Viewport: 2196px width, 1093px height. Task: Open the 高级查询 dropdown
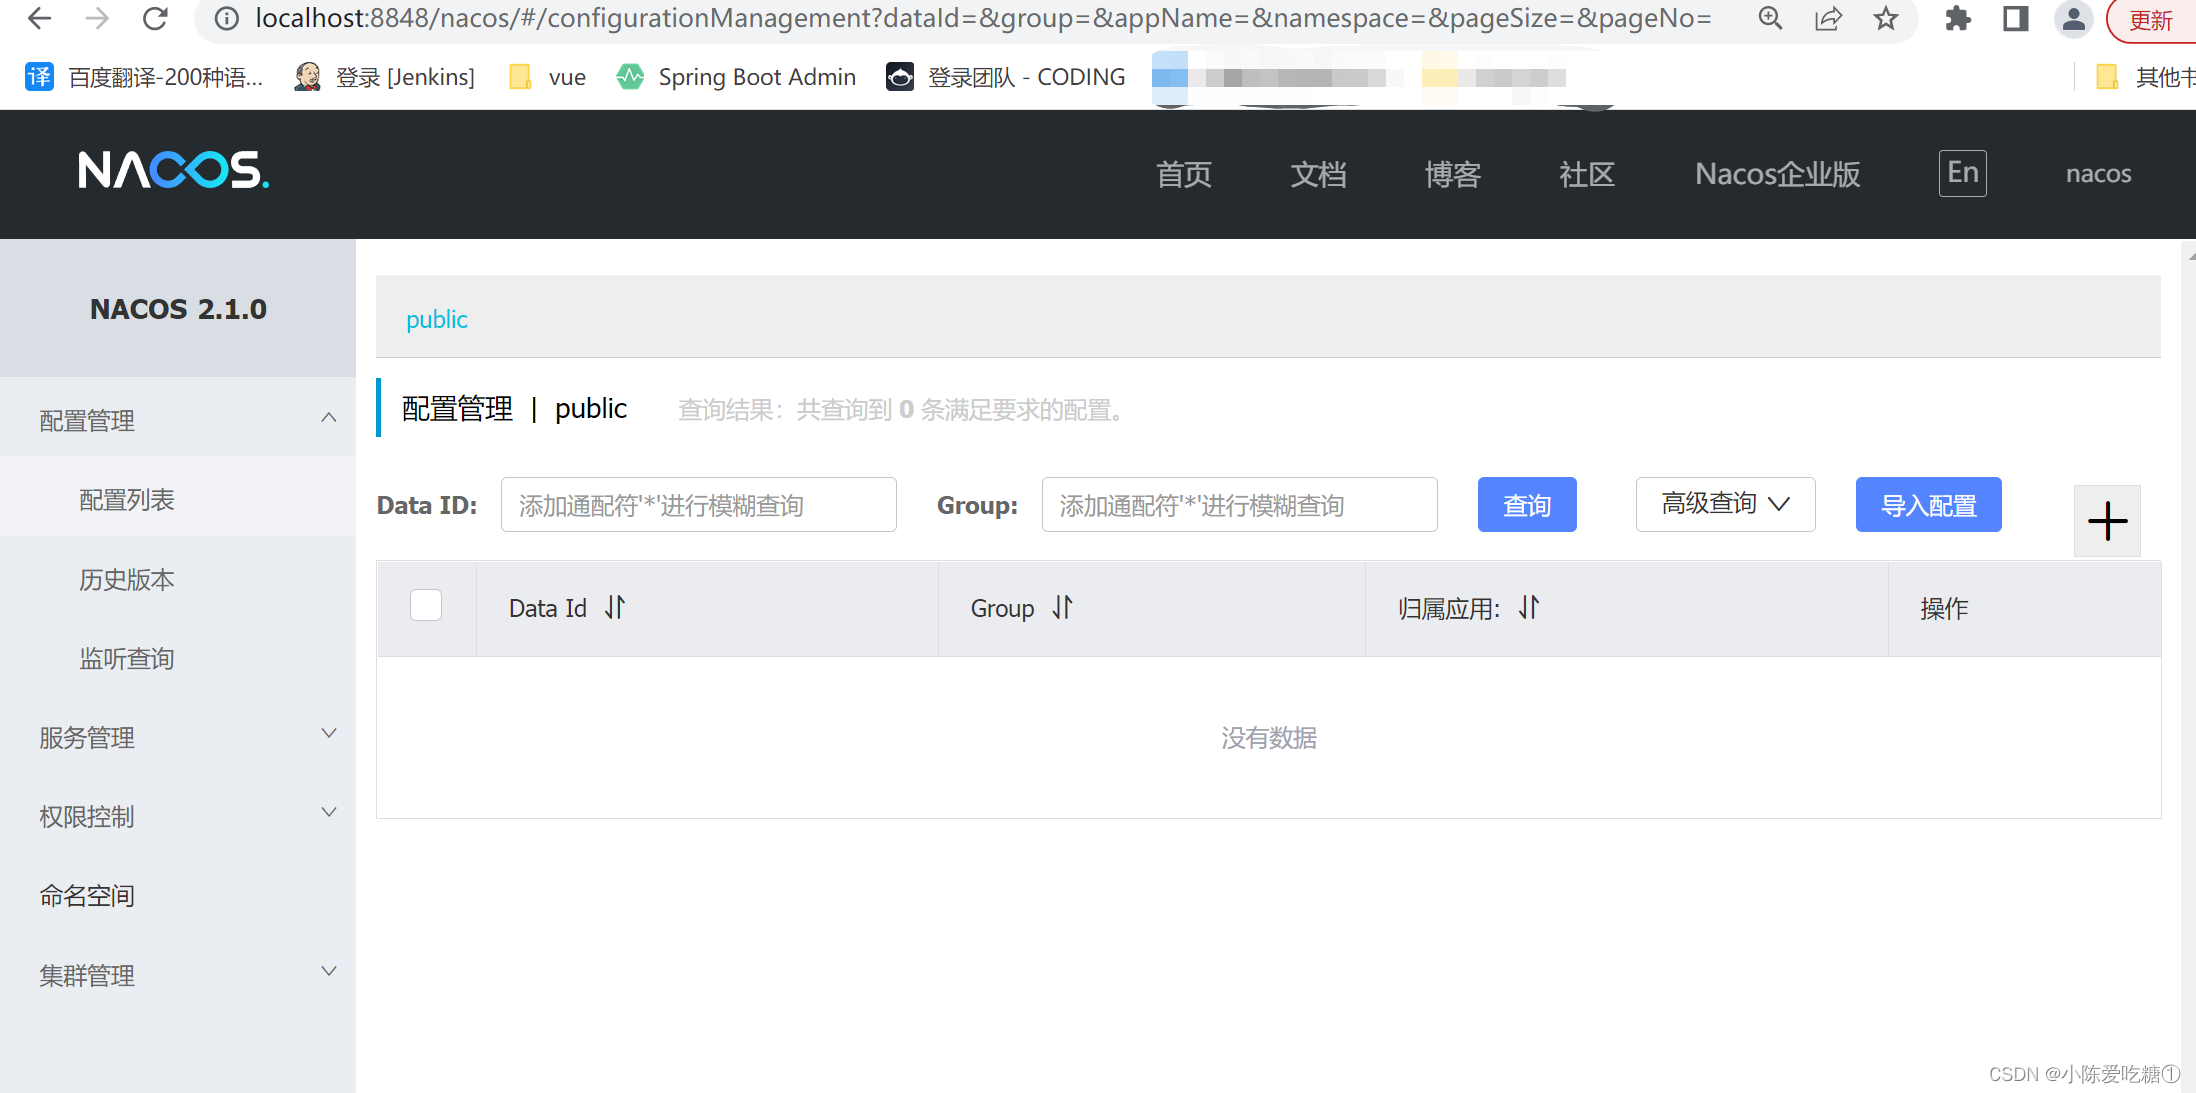[x=1724, y=504]
